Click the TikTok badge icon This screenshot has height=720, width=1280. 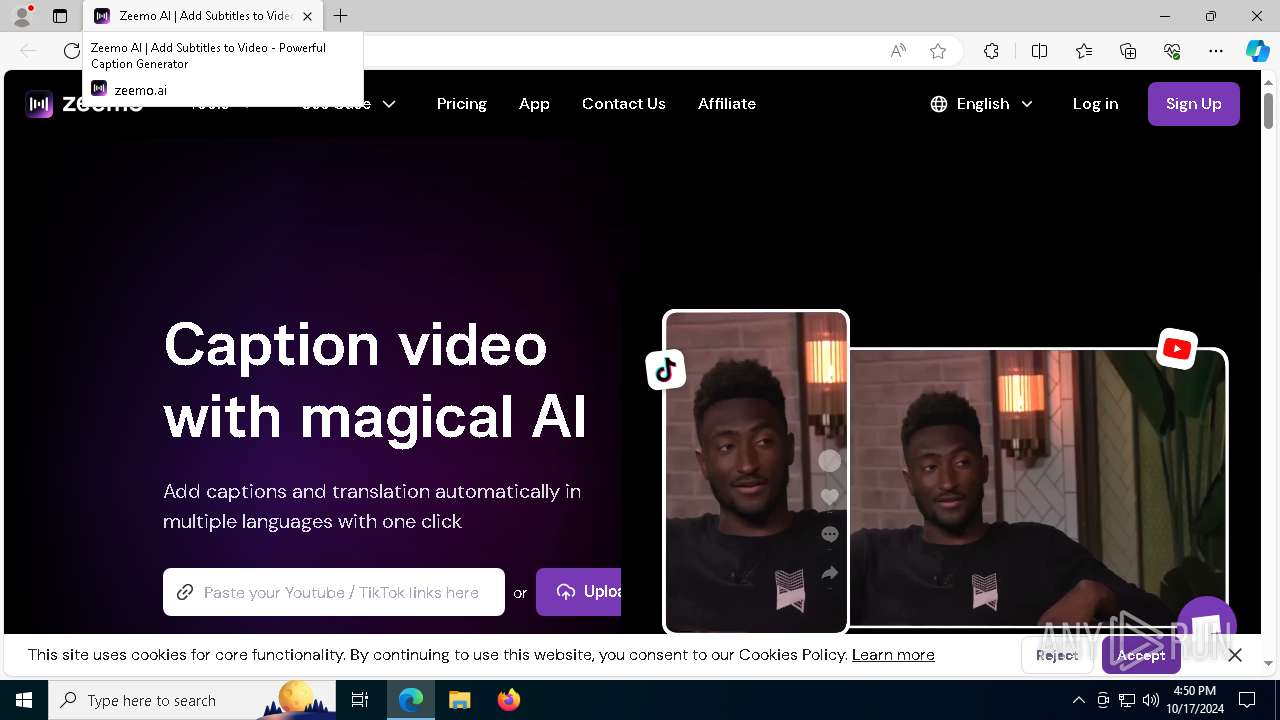666,370
